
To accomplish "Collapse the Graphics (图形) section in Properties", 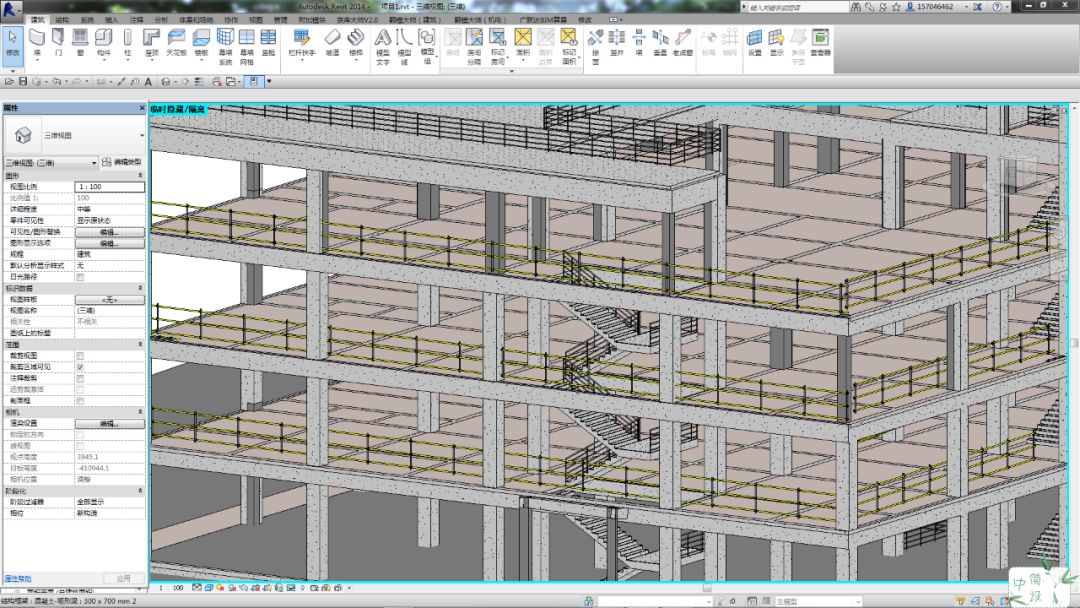I will coord(141,176).
